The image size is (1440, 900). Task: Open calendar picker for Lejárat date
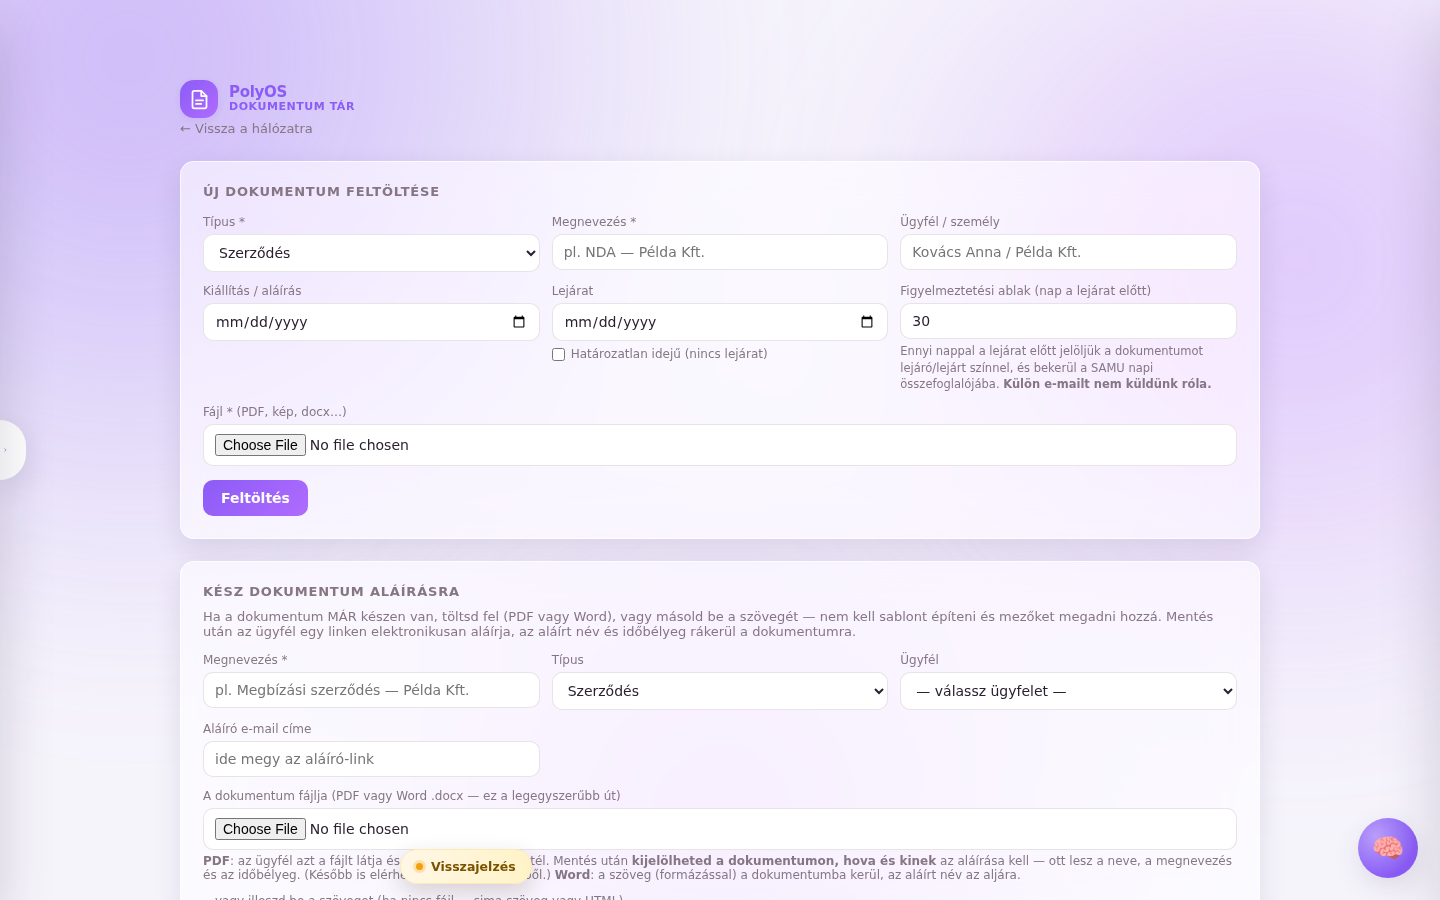tap(867, 322)
